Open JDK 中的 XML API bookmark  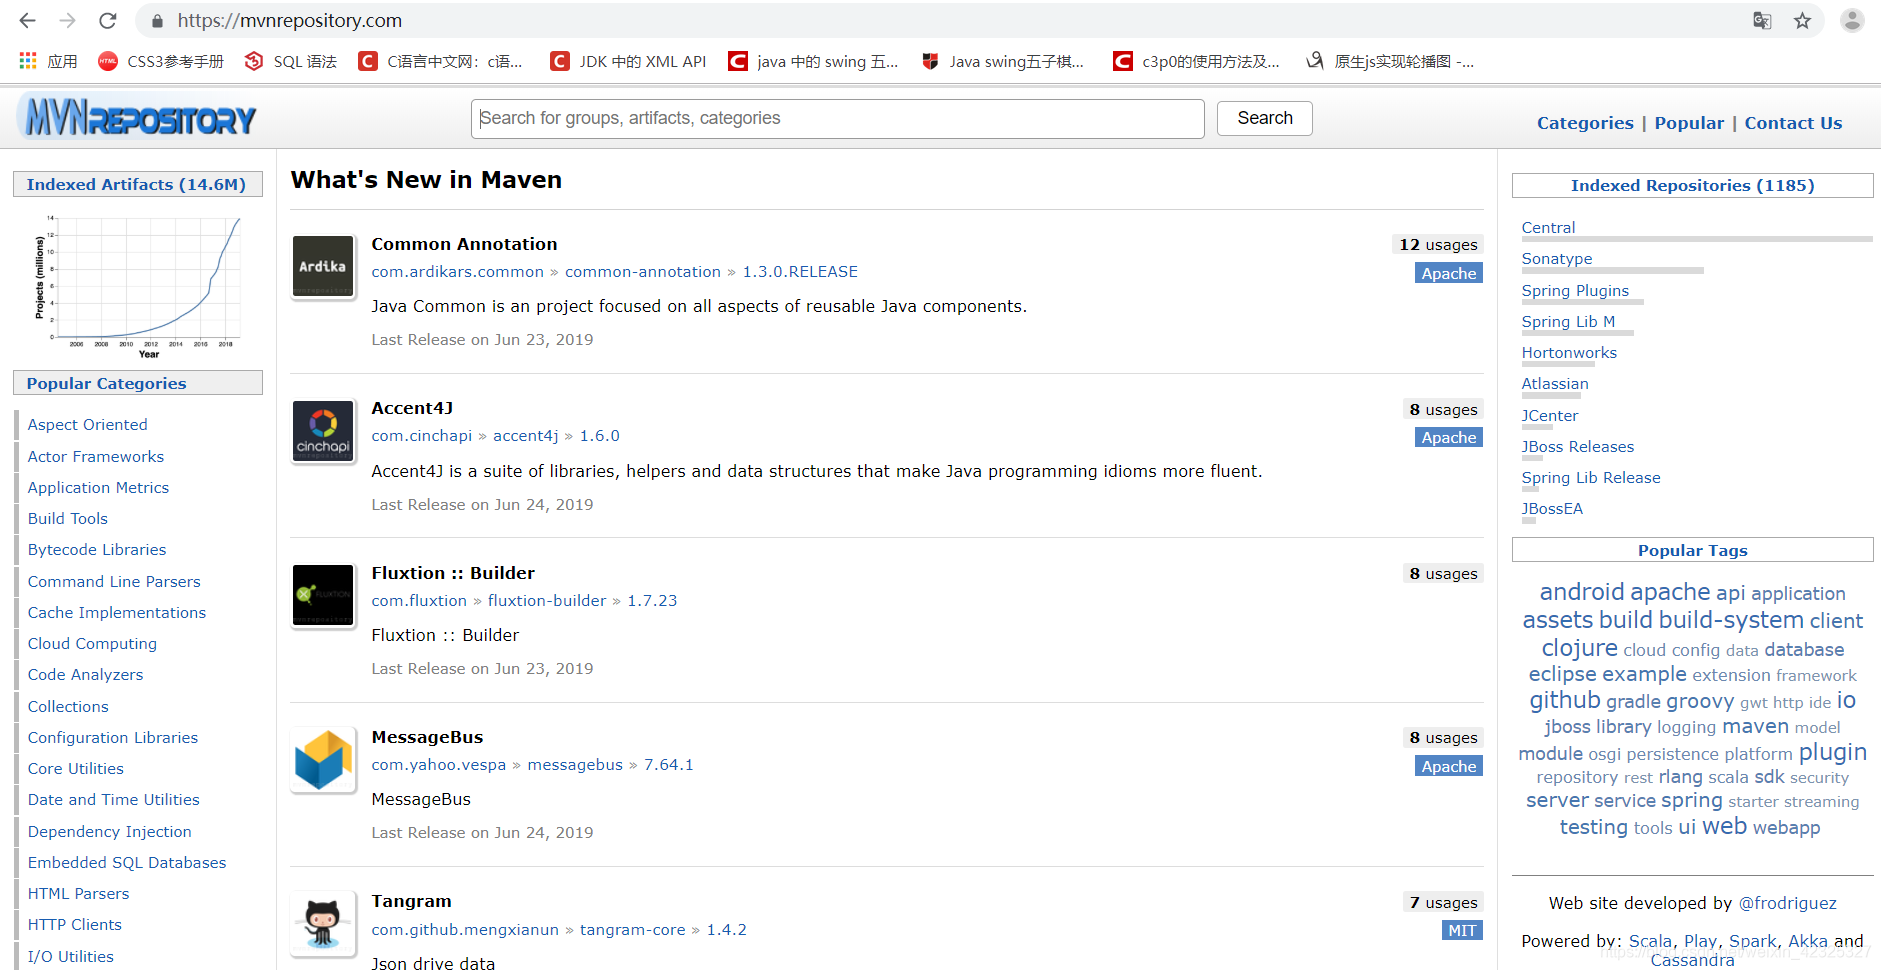(x=629, y=61)
